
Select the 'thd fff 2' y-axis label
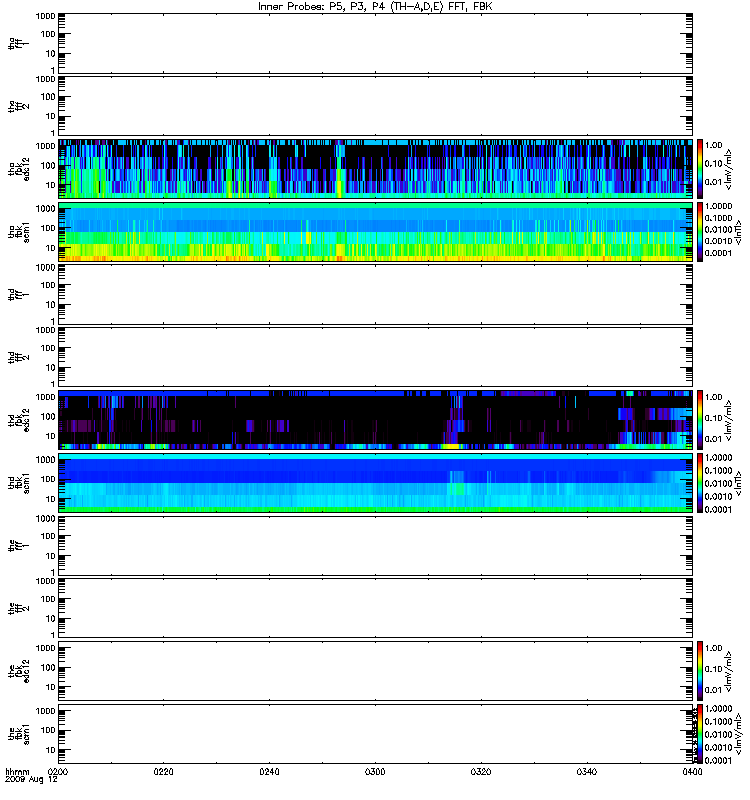pos(18,358)
